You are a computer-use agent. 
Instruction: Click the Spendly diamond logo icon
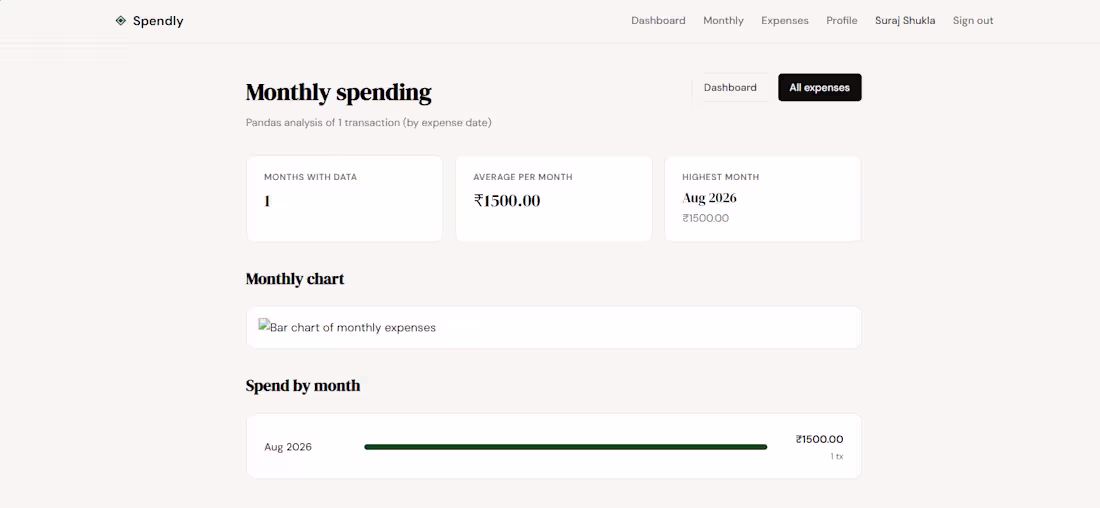pos(121,21)
